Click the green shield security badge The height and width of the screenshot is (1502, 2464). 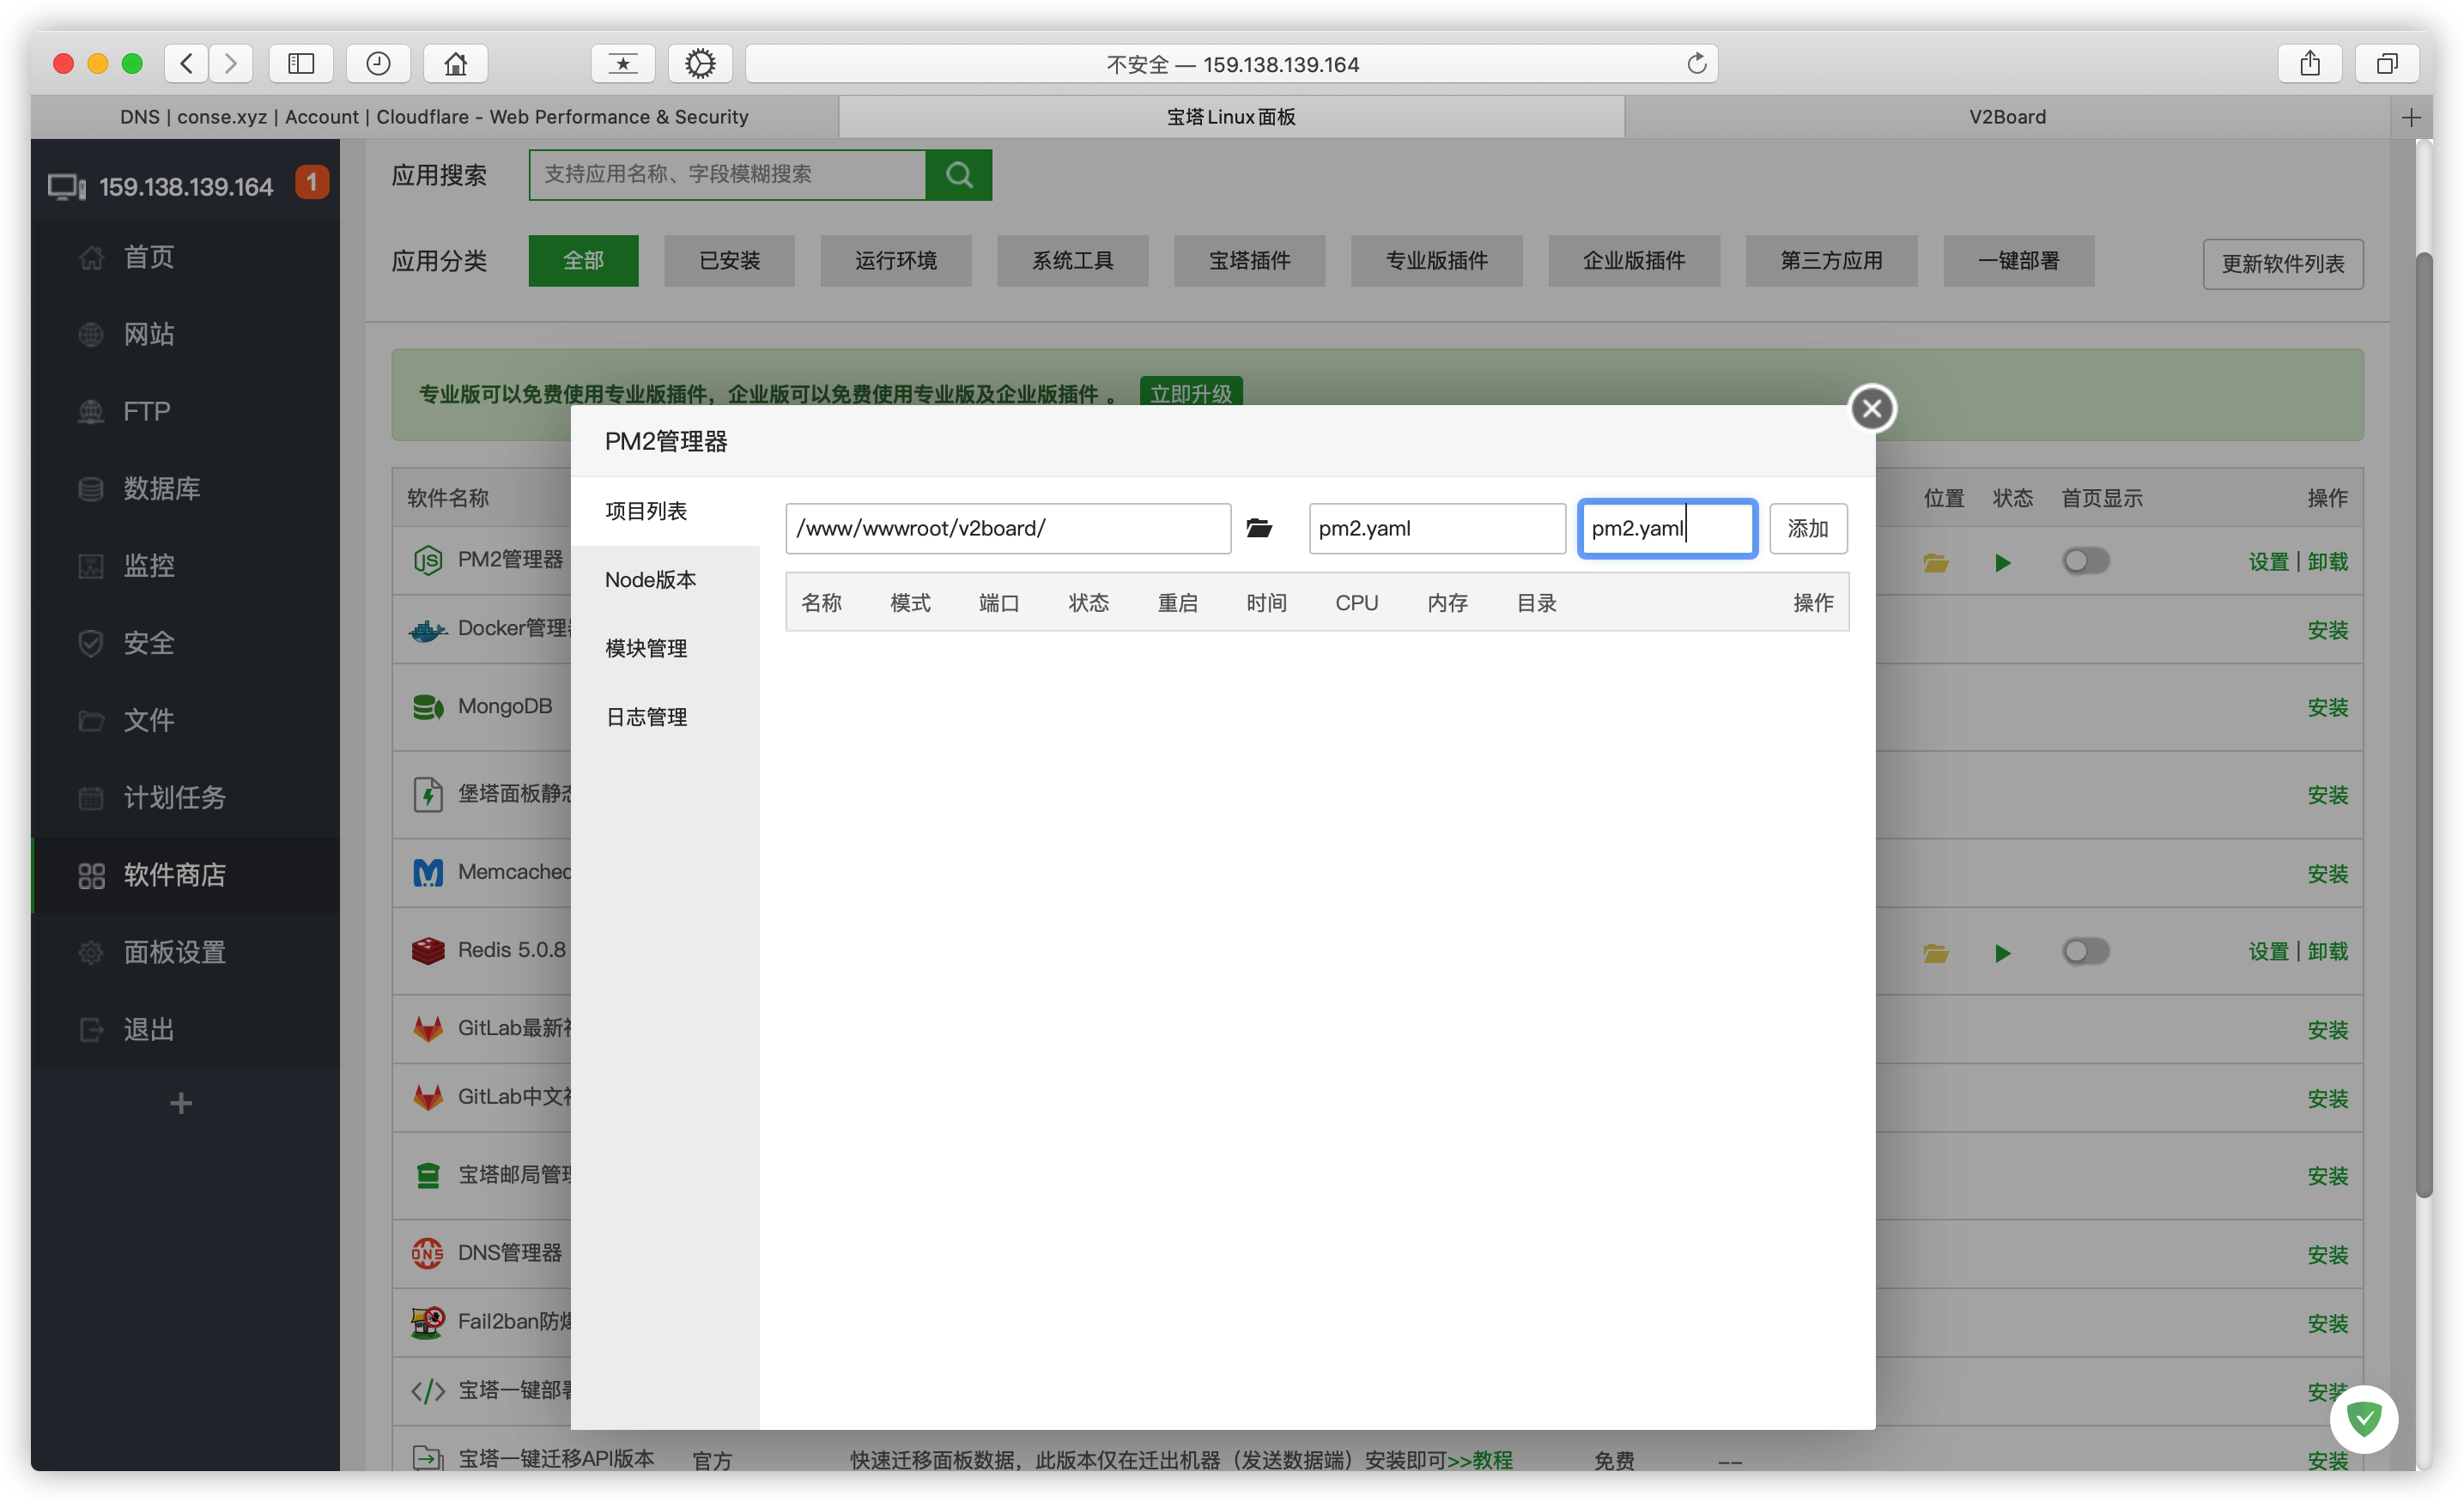tap(2364, 1419)
